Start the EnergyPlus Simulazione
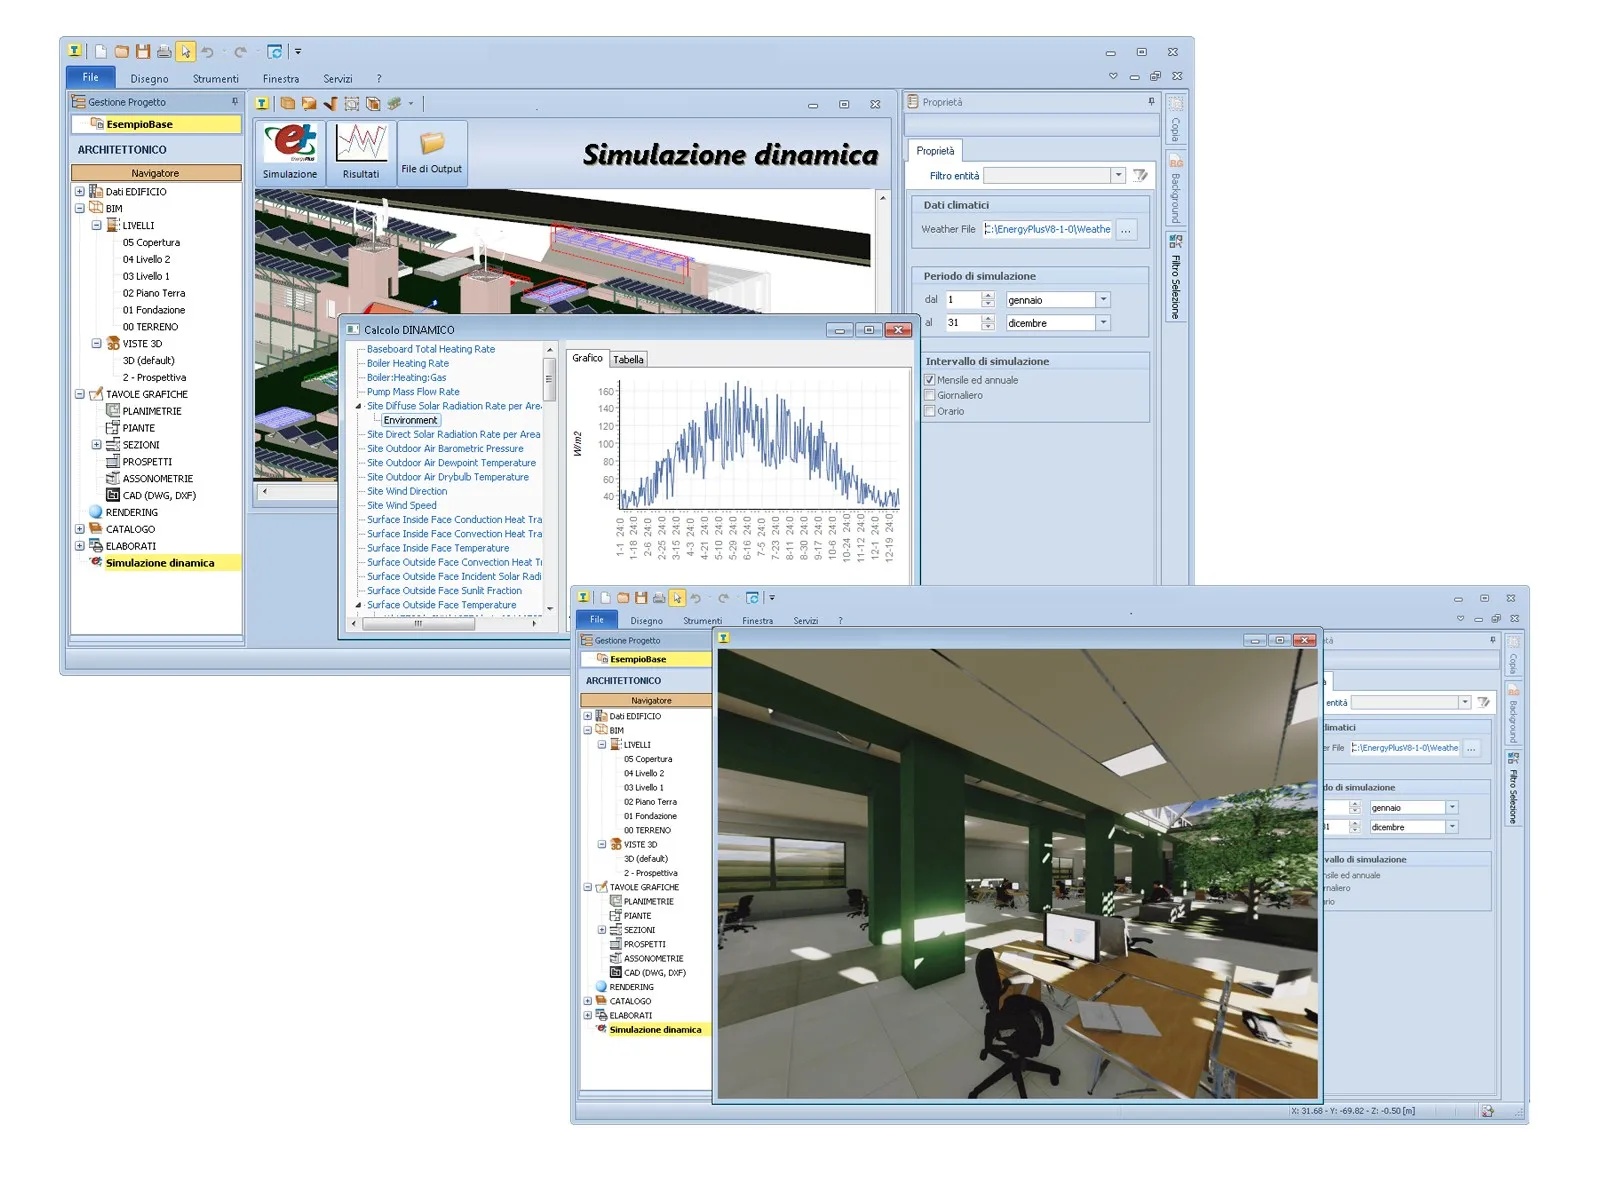The image size is (1600, 1200). pos(290,152)
